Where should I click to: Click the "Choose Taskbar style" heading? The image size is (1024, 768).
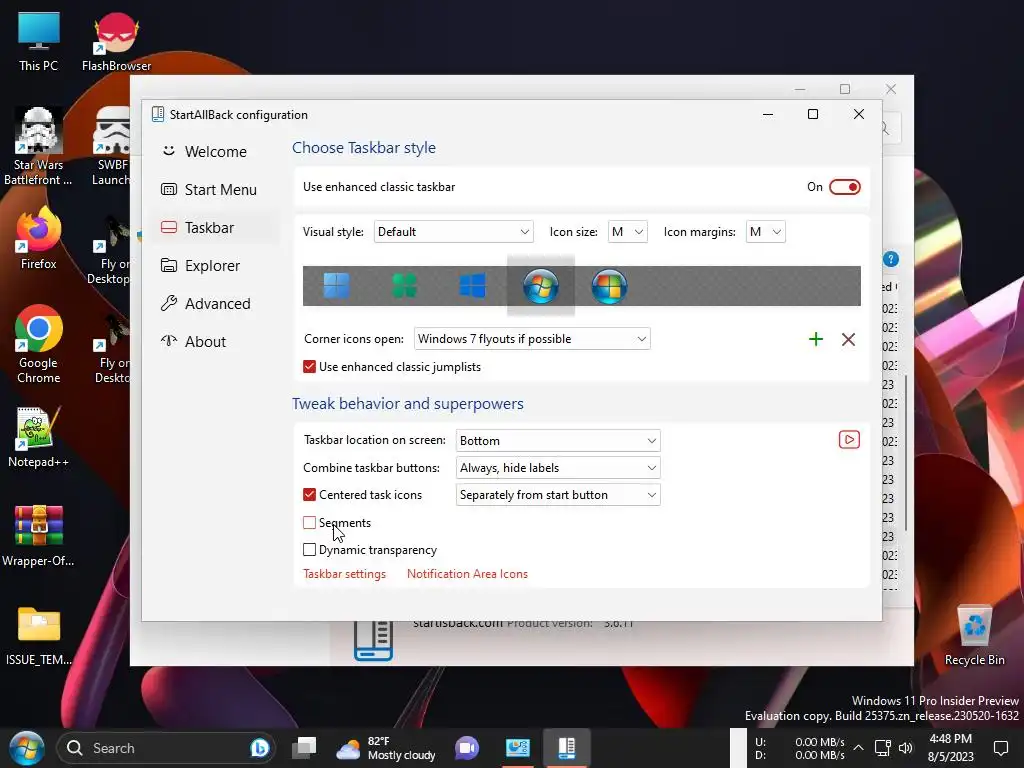pos(364,148)
